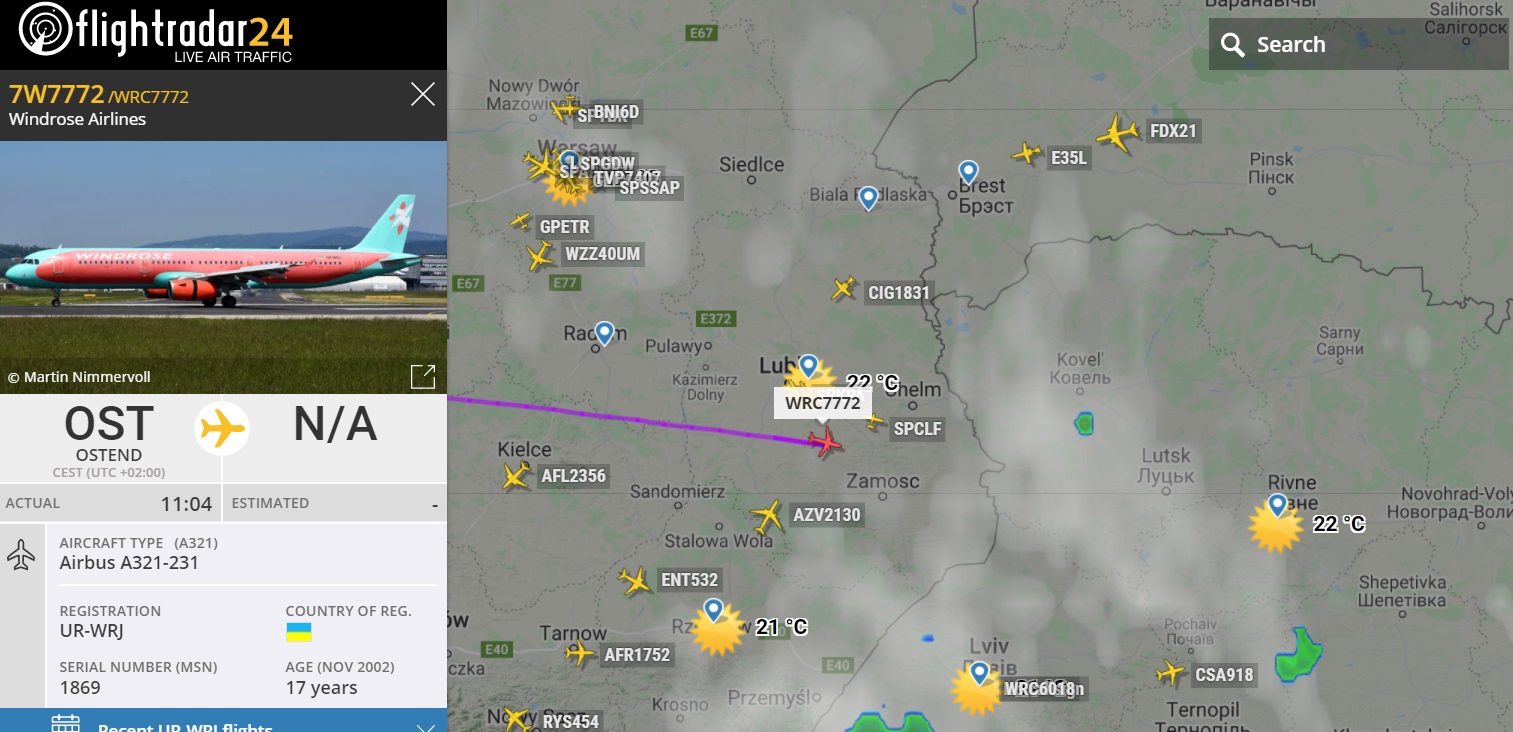Select the AZV2130 plane icon
Image resolution: width=1513 pixels, height=732 pixels.
pos(767,516)
